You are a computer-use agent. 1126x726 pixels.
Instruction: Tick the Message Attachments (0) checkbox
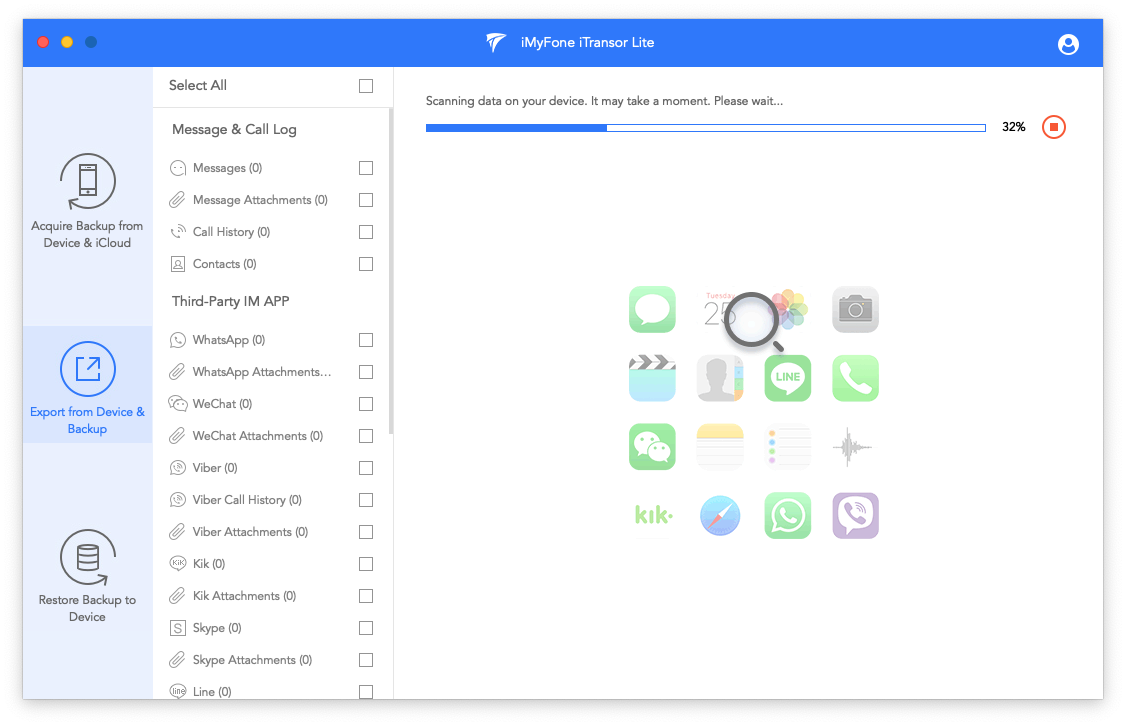(366, 200)
